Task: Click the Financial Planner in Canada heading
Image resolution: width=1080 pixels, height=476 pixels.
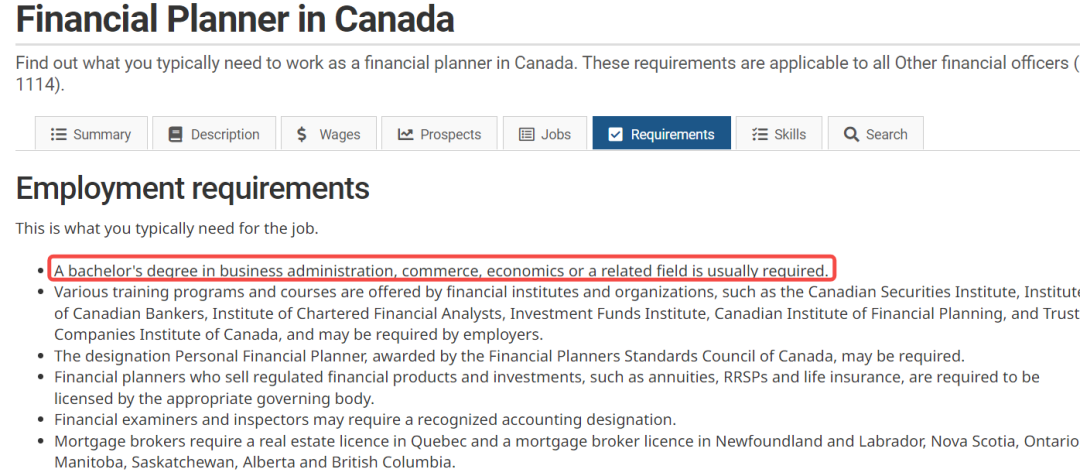Action: coord(235,19)
